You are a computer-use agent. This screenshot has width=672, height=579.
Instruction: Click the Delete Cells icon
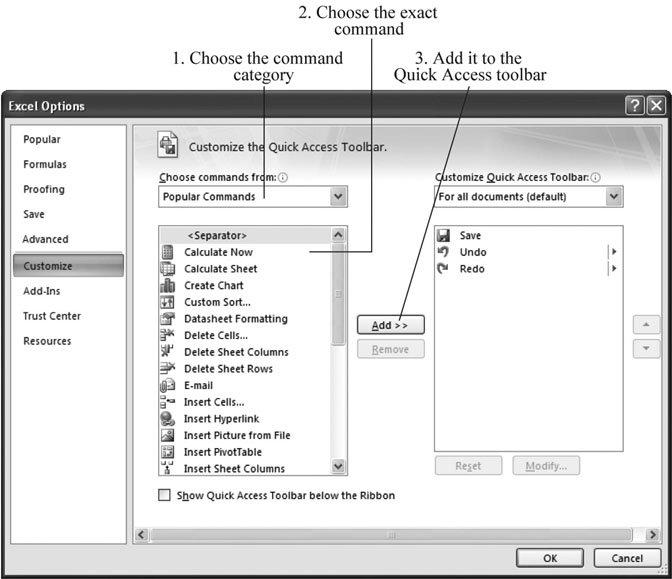167,335
